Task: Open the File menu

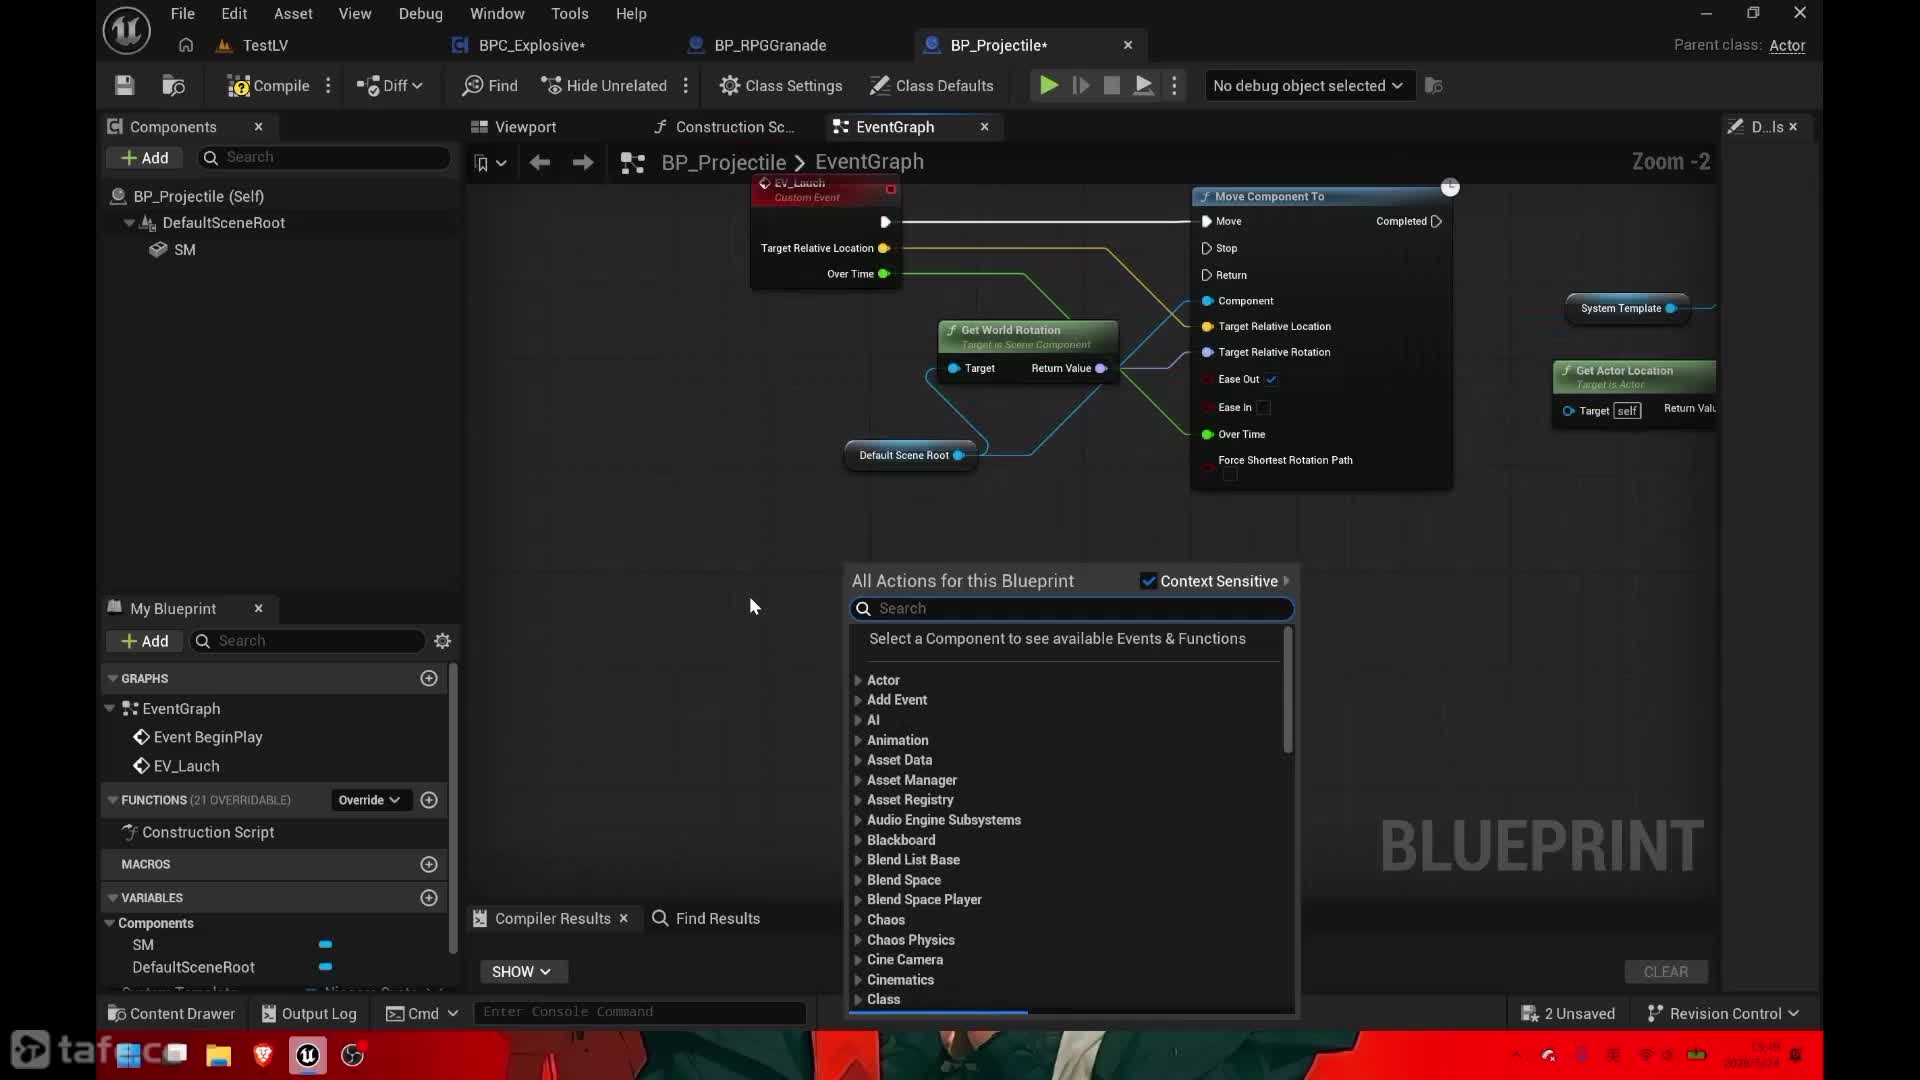Action: pyautogui.click(x=183, y=14)
